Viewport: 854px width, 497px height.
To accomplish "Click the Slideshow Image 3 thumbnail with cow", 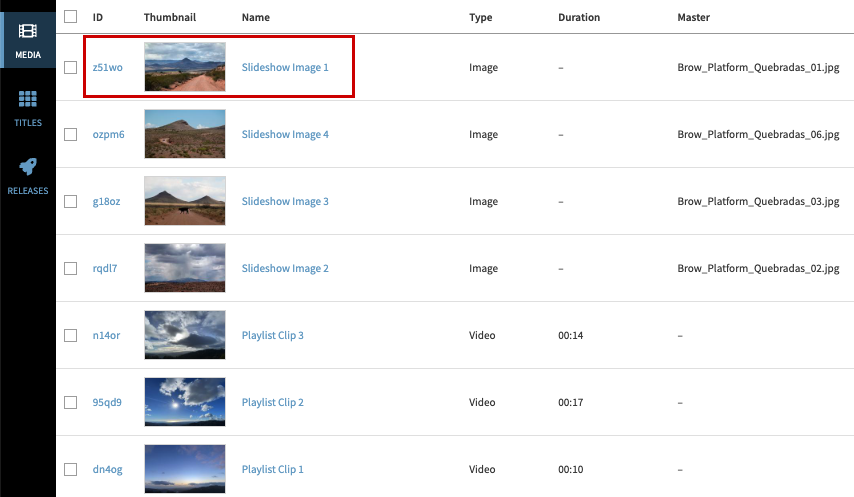I will (x=185, y=201).
